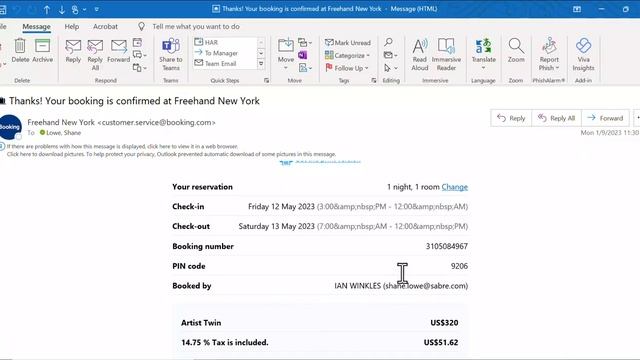The height and width of the screenshot is (360, 640).
Task: Share the message to Teams
Action: click(171, 54)
